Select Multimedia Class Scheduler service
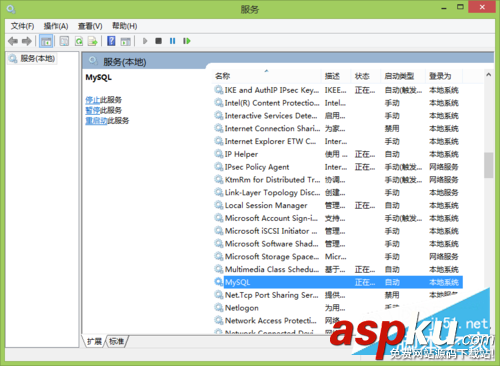 (x=338, y=269)
